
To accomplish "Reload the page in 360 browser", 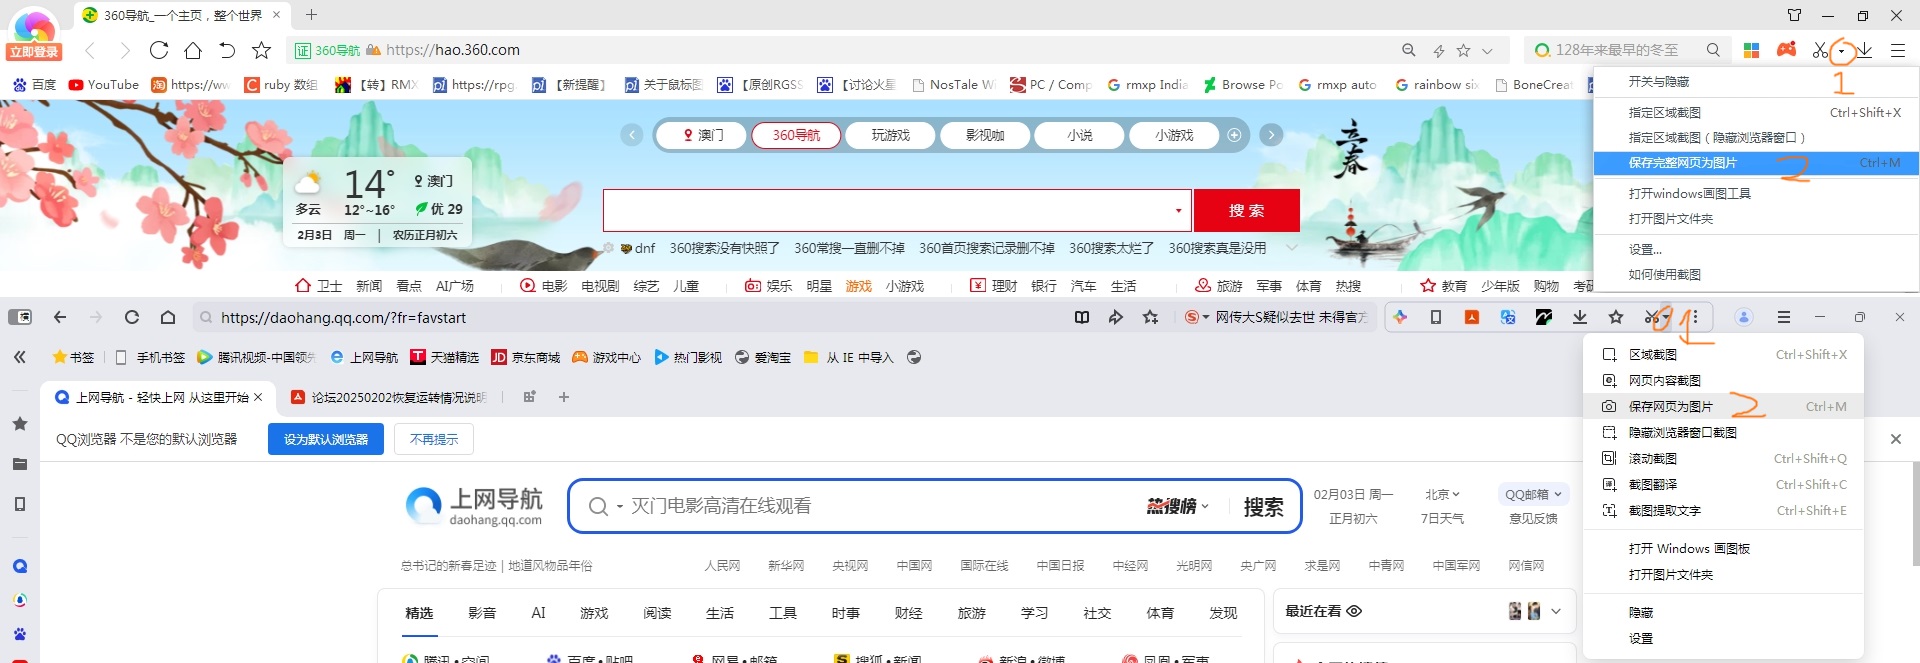I will 159,50.
